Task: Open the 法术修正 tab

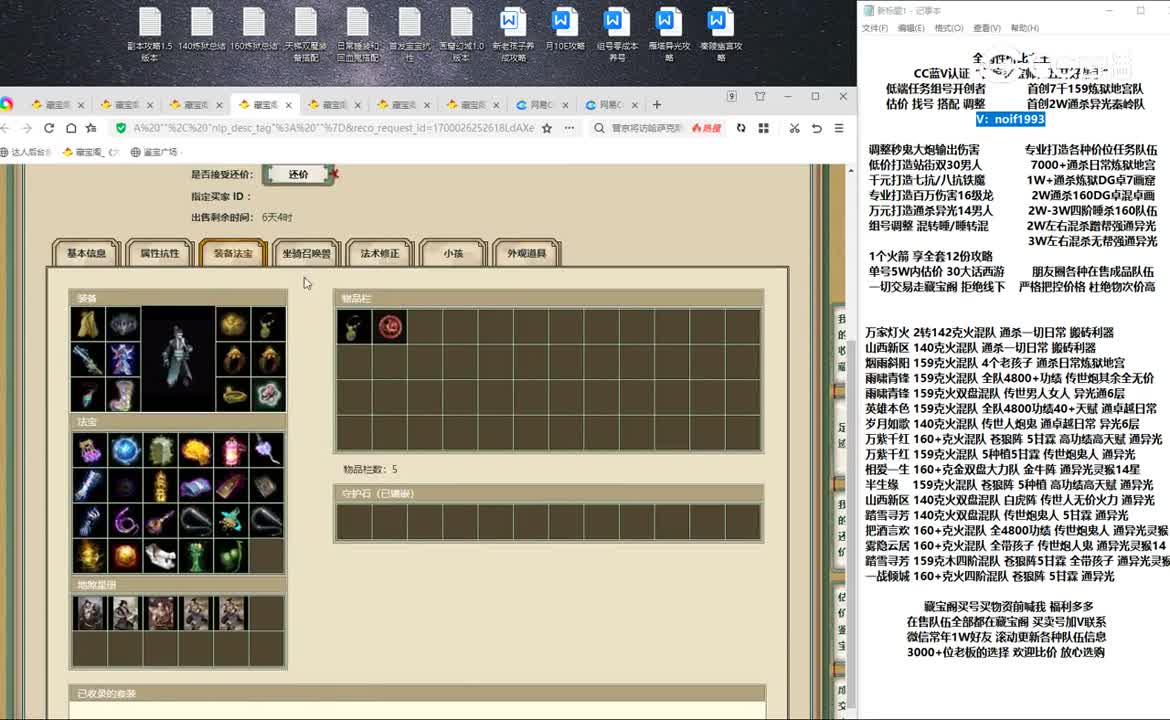Action: click(x=380, y=253)
